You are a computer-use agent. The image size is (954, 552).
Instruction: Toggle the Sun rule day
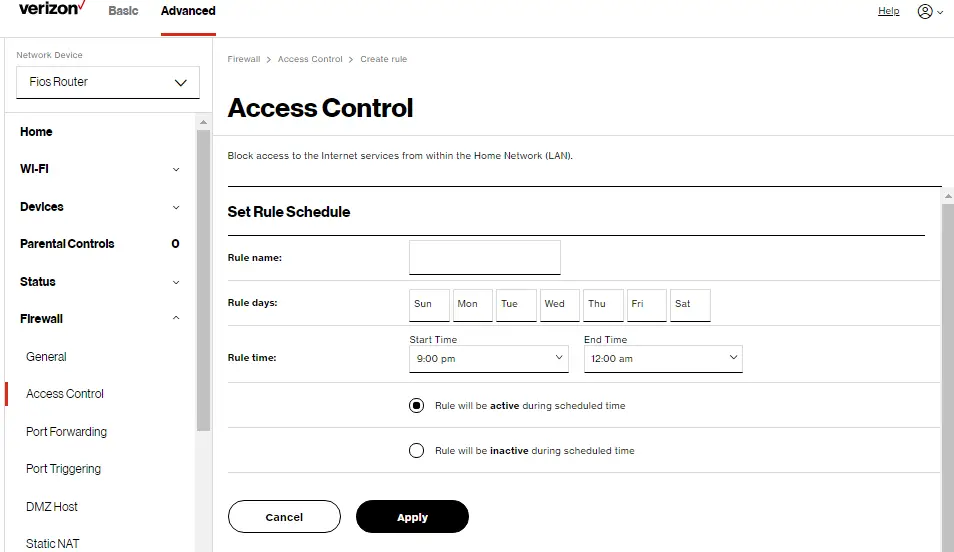pos(430,304)
